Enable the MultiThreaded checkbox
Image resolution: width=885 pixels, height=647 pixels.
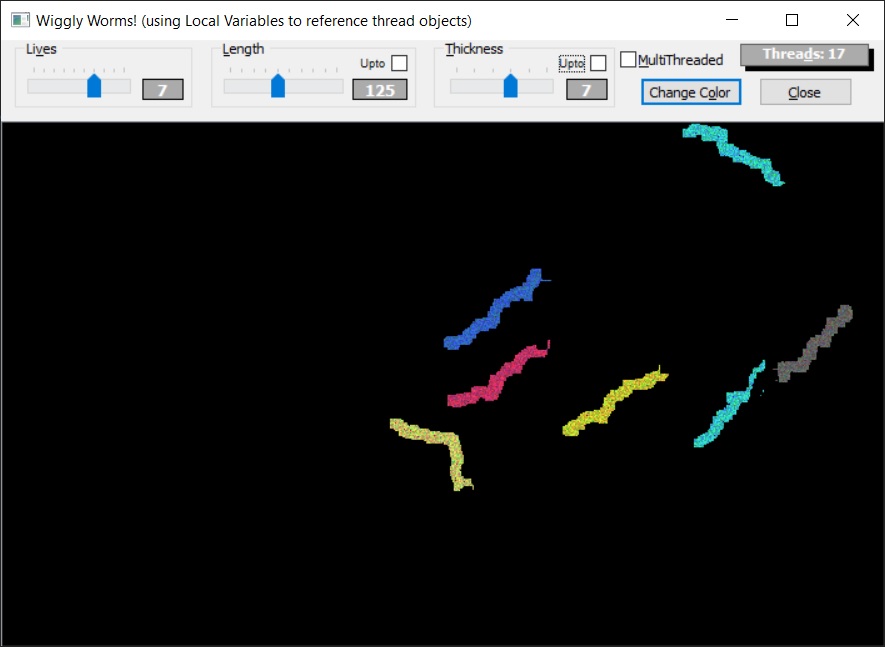pos(628,59)
